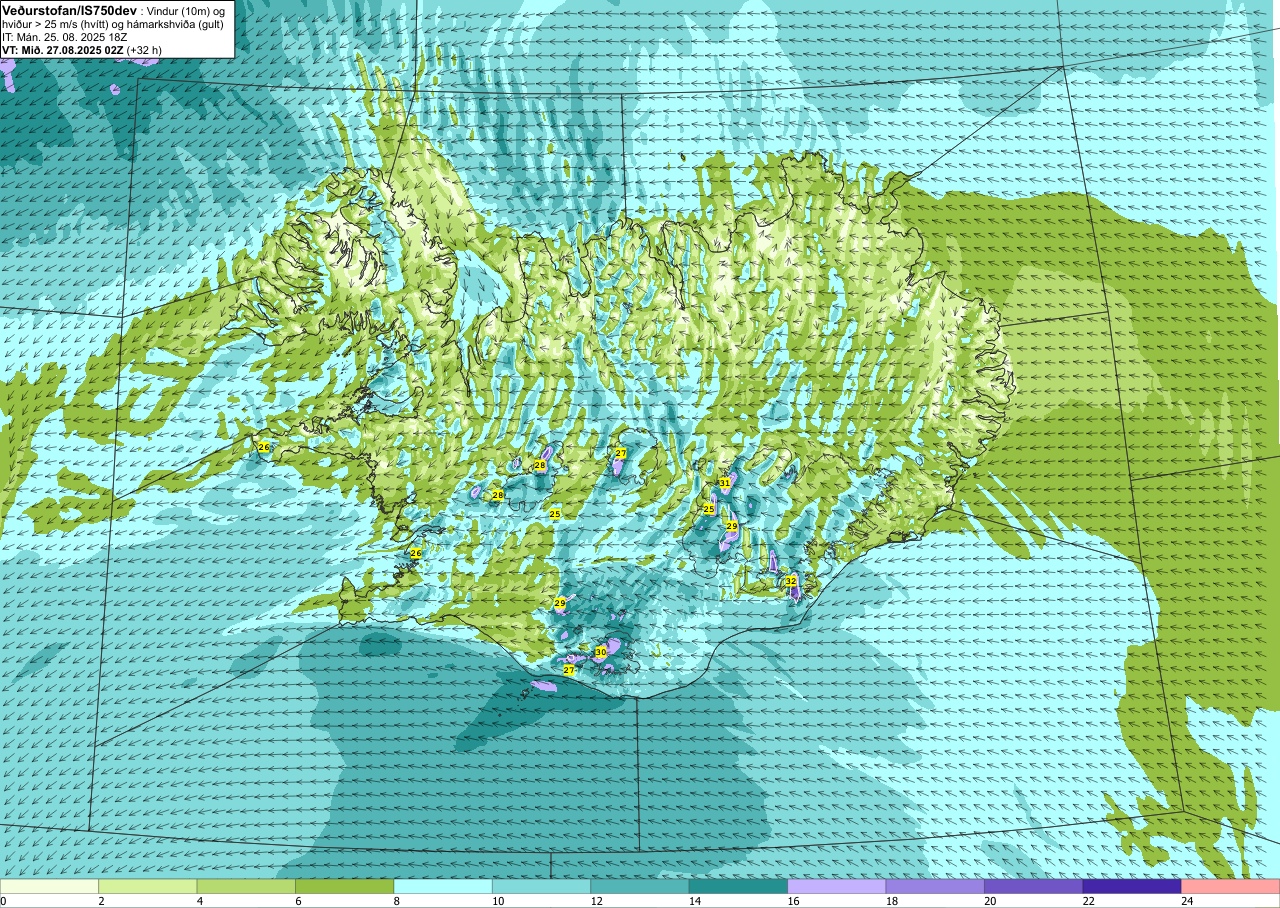Pick the 20–22 m/s purple legend swatch
The width and height of the screenshot is (1280, 908).
point(1034,887)
